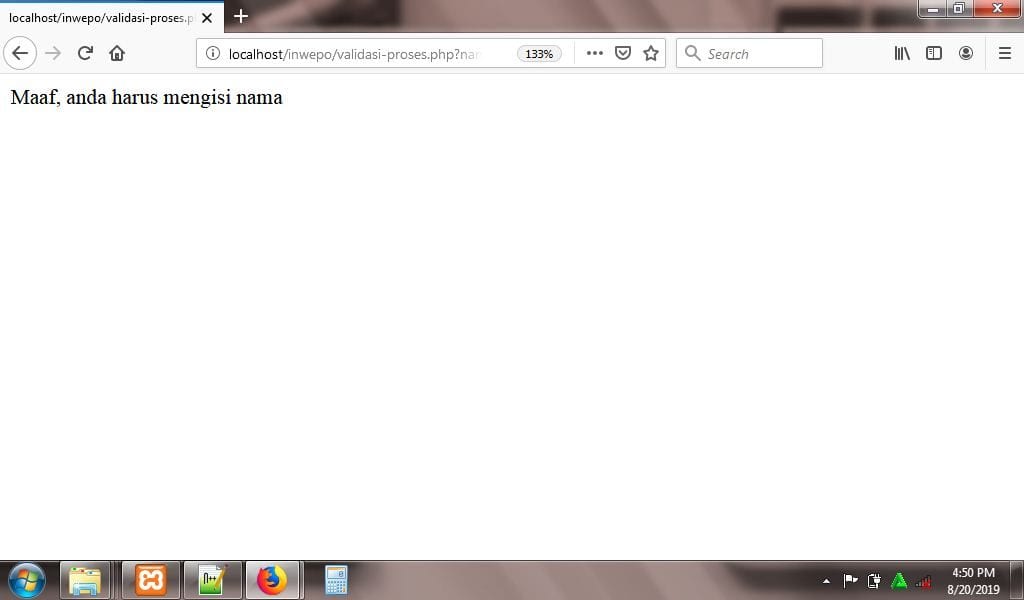Screen dimensions: 1024x600
Task: Open Action Center flag icon
Action: 850,580
